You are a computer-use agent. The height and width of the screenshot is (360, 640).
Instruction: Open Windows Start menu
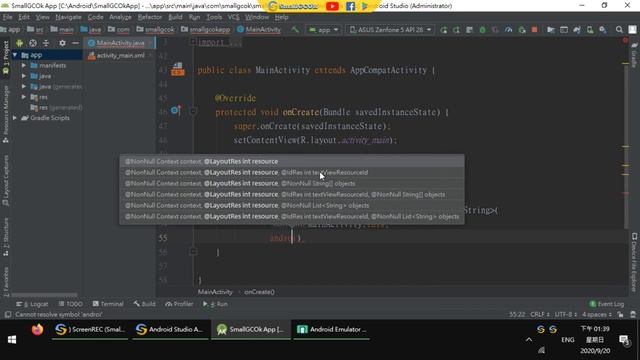coord(12,340)
